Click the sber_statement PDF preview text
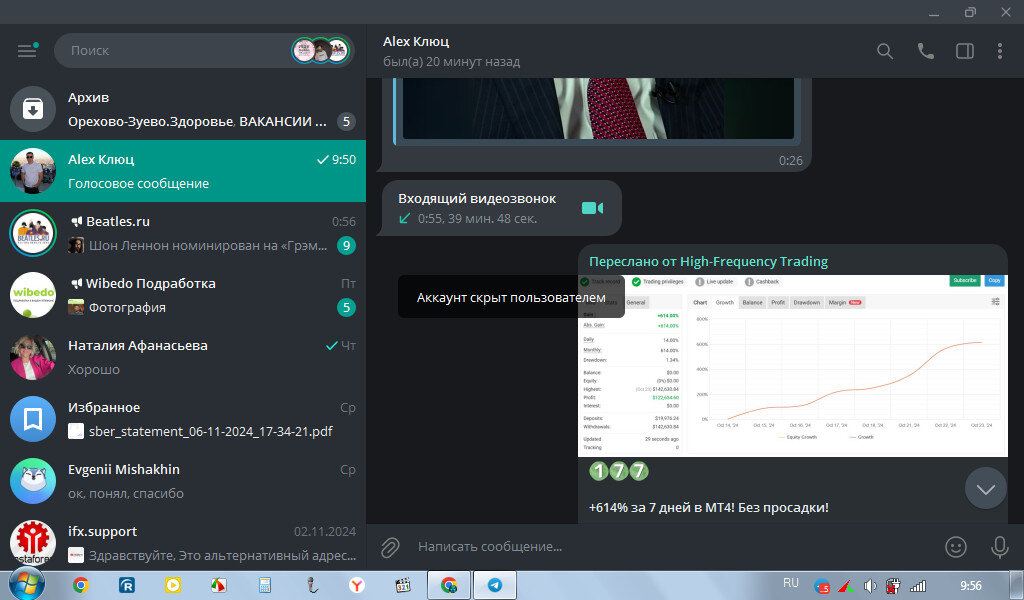Image resolution: width=1024 pixels, height=600 pixels. tap(210, 432)
